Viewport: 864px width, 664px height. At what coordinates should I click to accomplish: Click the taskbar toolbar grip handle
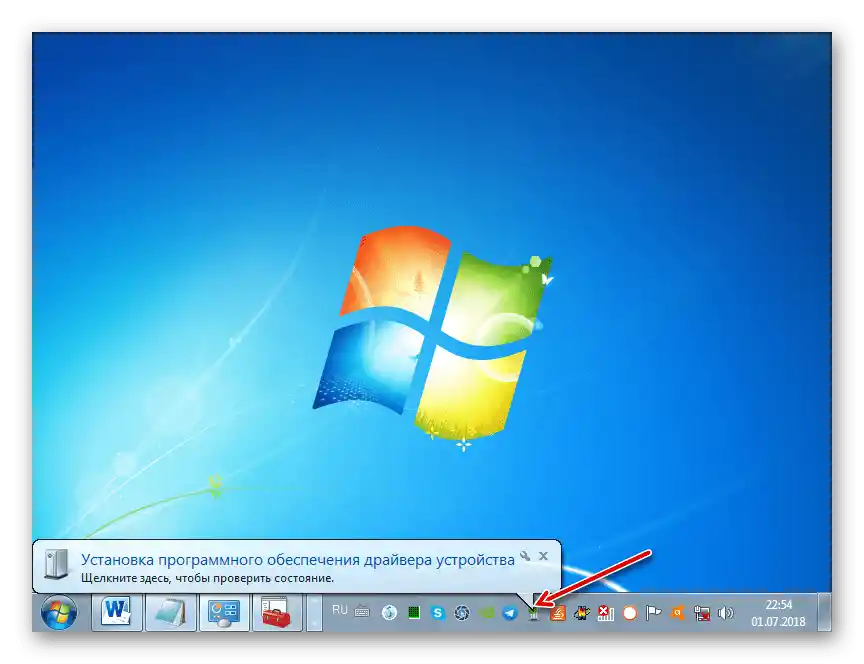pos(314,612)
